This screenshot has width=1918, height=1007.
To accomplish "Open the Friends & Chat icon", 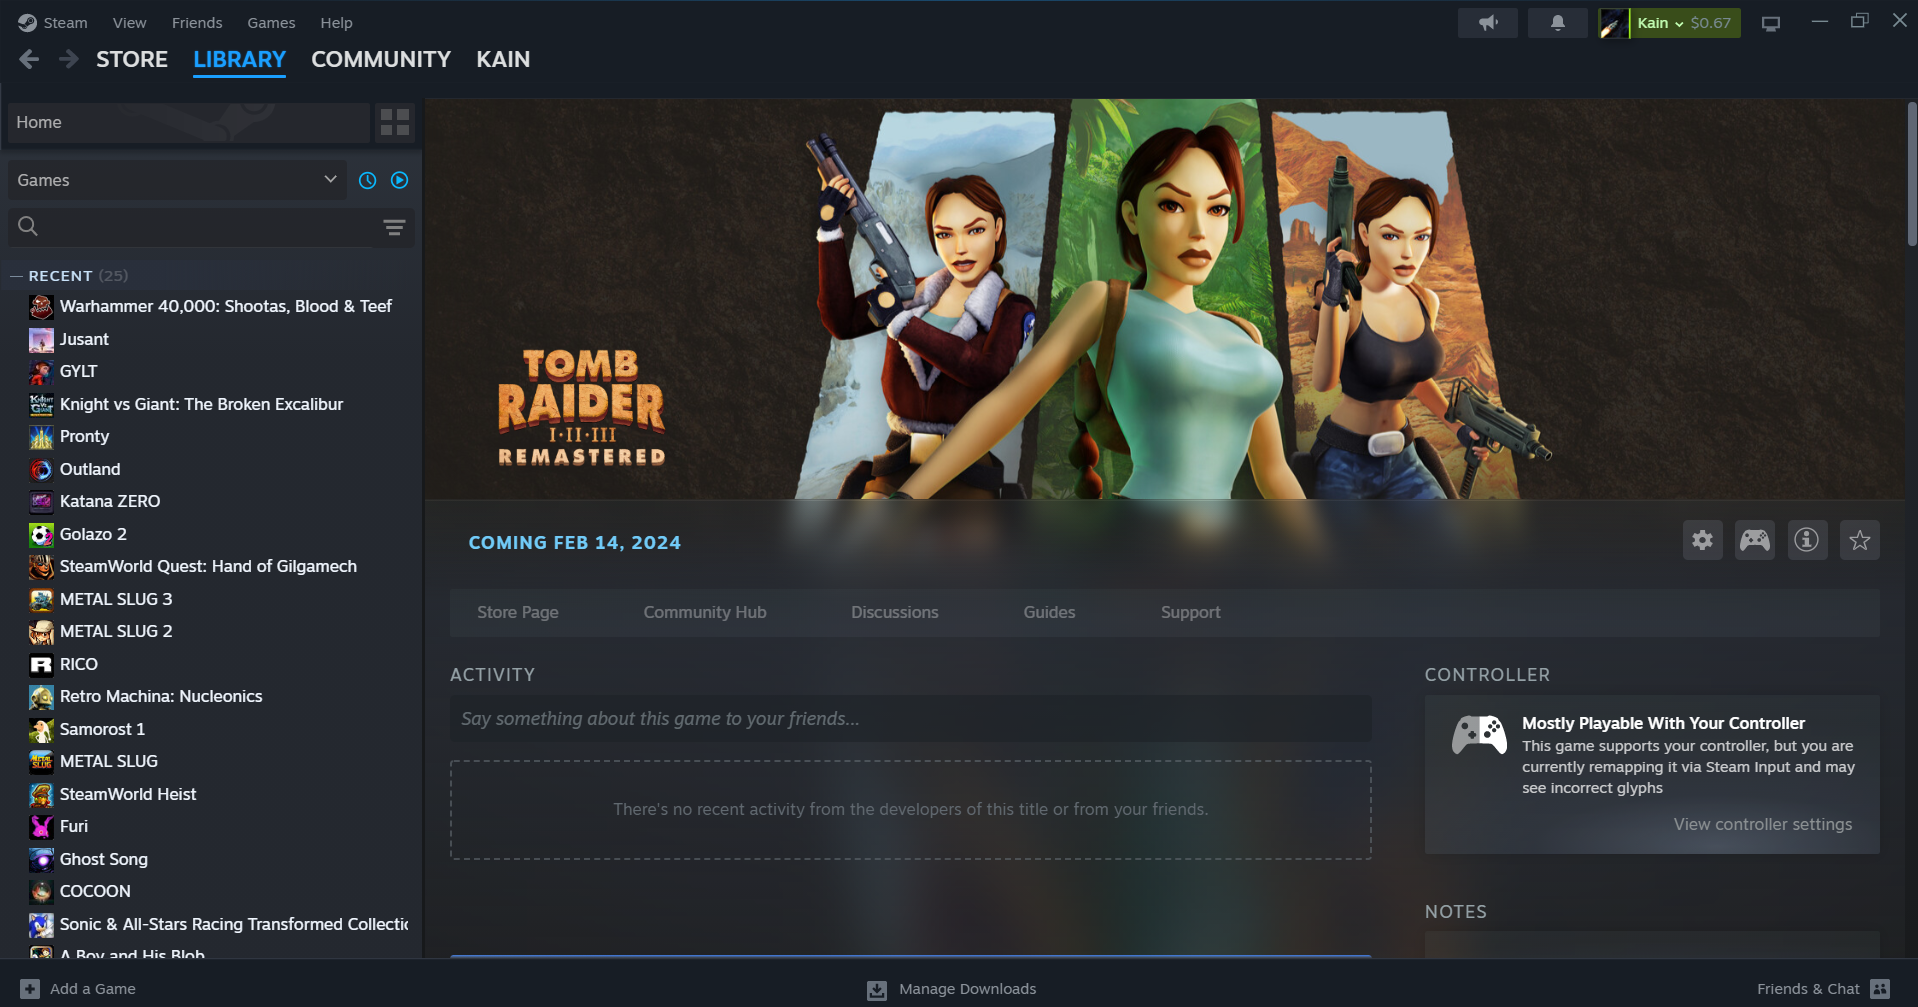I will (x=1880, y=989).
